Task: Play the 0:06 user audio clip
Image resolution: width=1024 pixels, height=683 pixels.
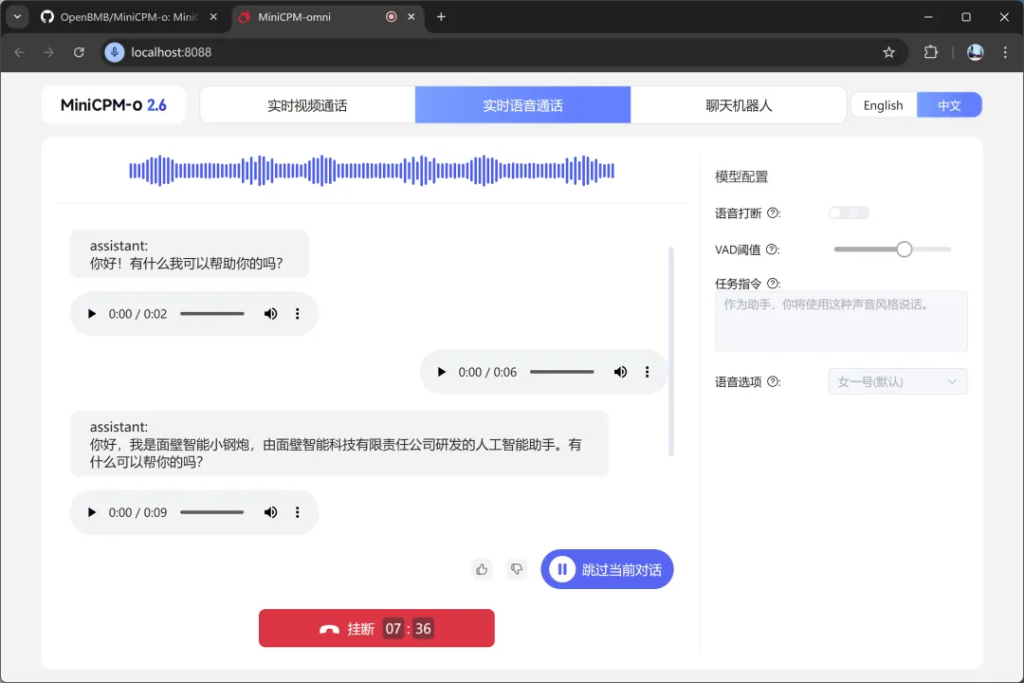Action: click(x=441, y=372)
